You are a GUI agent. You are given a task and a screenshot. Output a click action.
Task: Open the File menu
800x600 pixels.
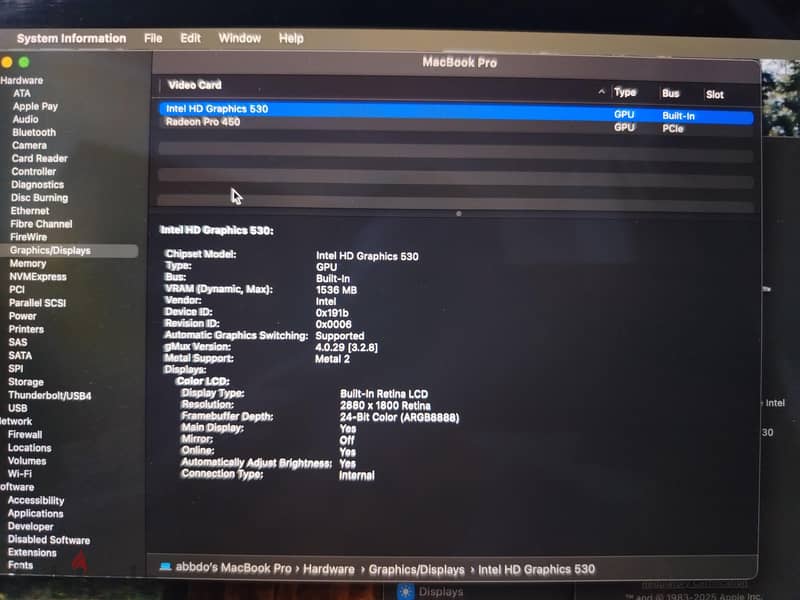coord(153,38)
